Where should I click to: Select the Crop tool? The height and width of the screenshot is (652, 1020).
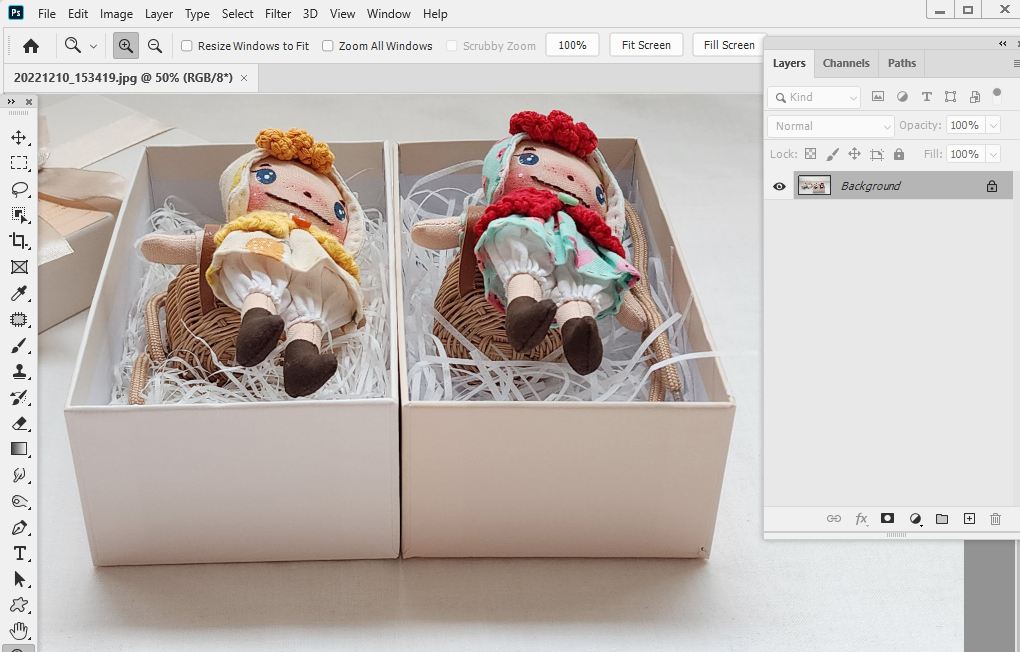coord(19,241)
